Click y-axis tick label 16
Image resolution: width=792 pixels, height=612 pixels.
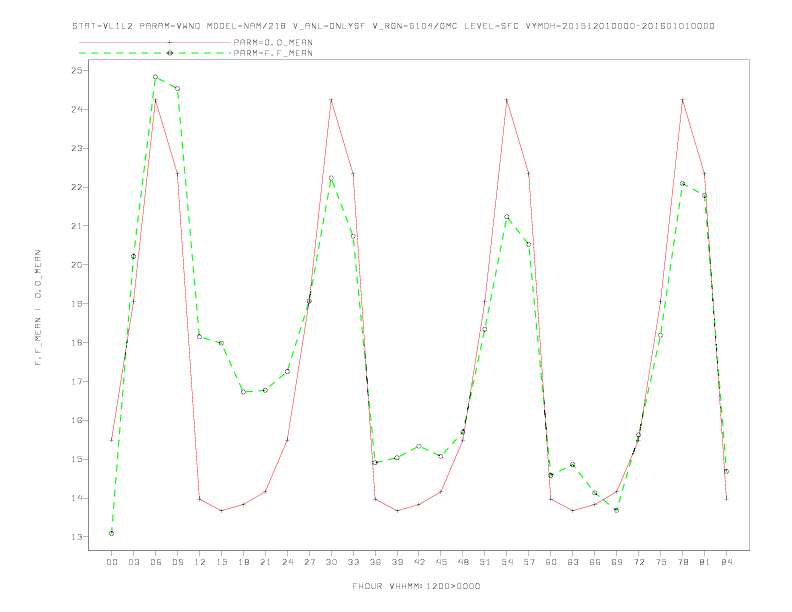click(77, 420)
